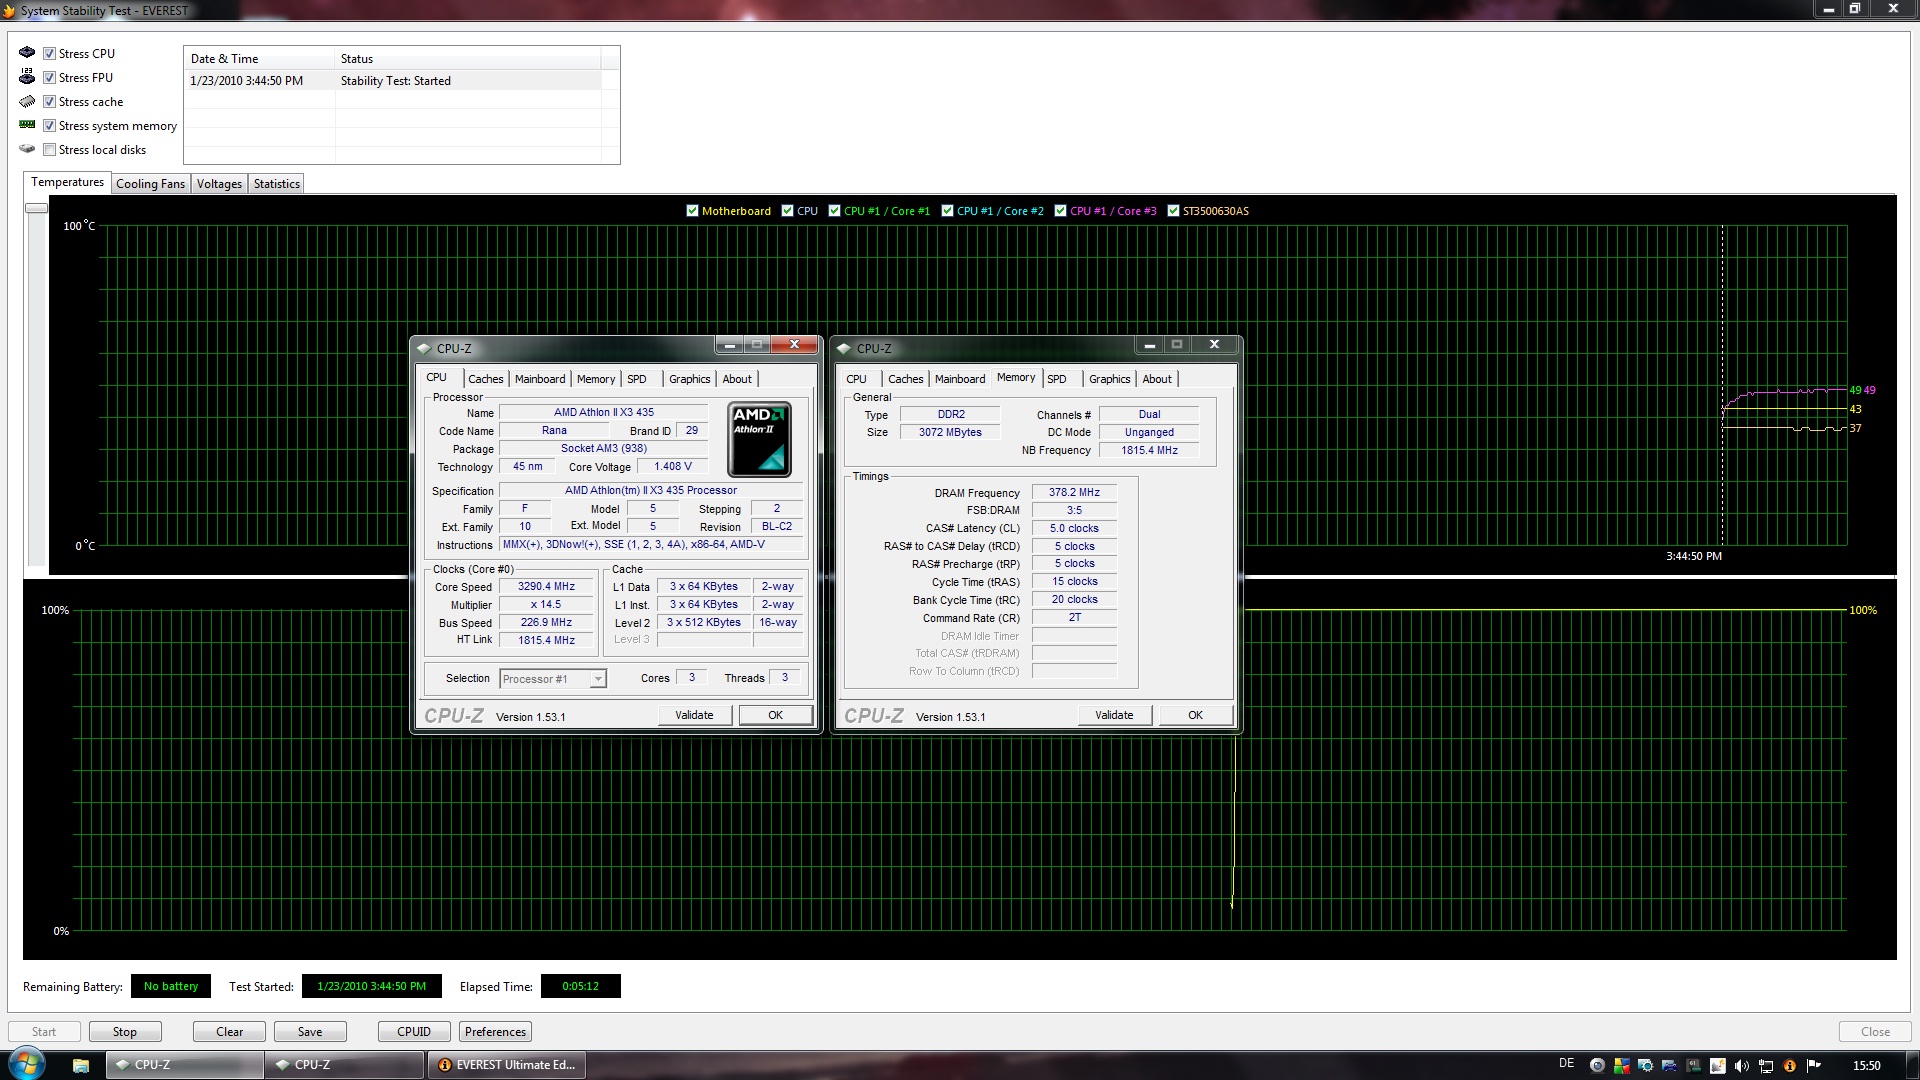The width and height of the screenshot is (1920, 1080).
Task: Switch to Mainboard tab in left CPU-Z
Action: tap(540, 379)
